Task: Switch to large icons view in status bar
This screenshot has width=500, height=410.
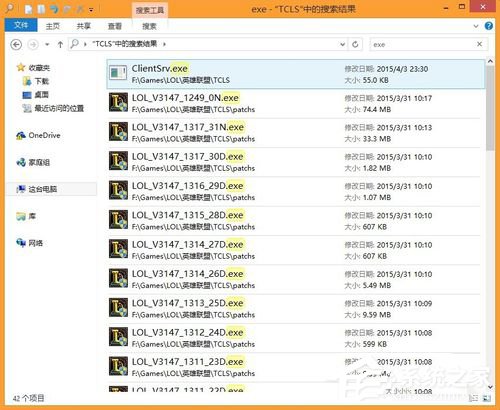Action: [x=486, y=398]
